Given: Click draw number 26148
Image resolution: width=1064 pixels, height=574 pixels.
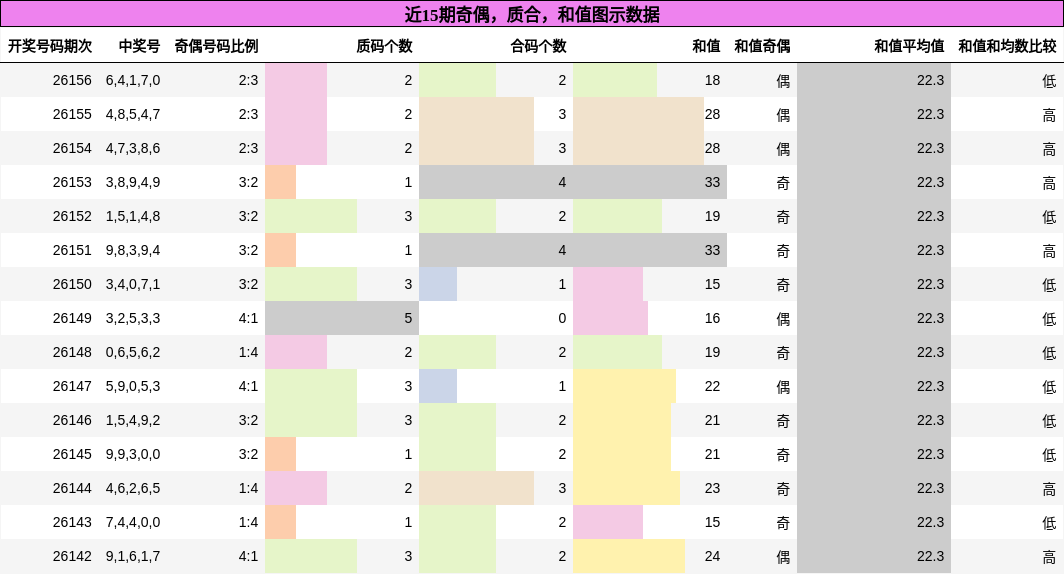Looking at the screenshot, I should point(72,351).
